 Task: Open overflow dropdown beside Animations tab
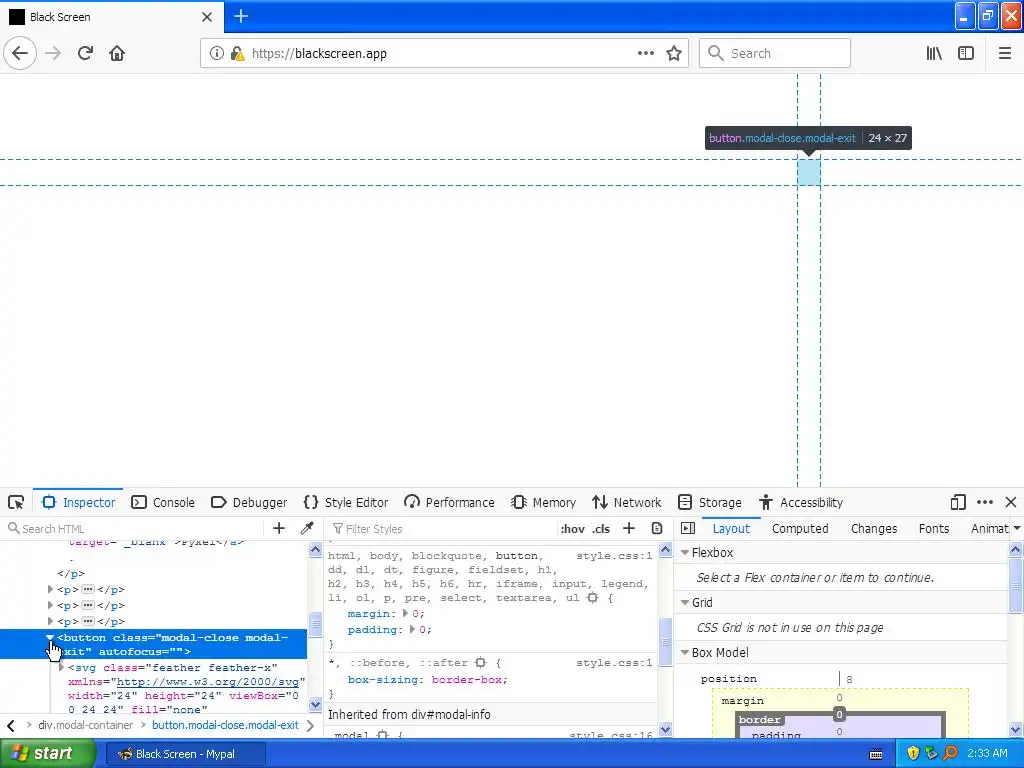pyautogui.click(x=1017, y=528)
